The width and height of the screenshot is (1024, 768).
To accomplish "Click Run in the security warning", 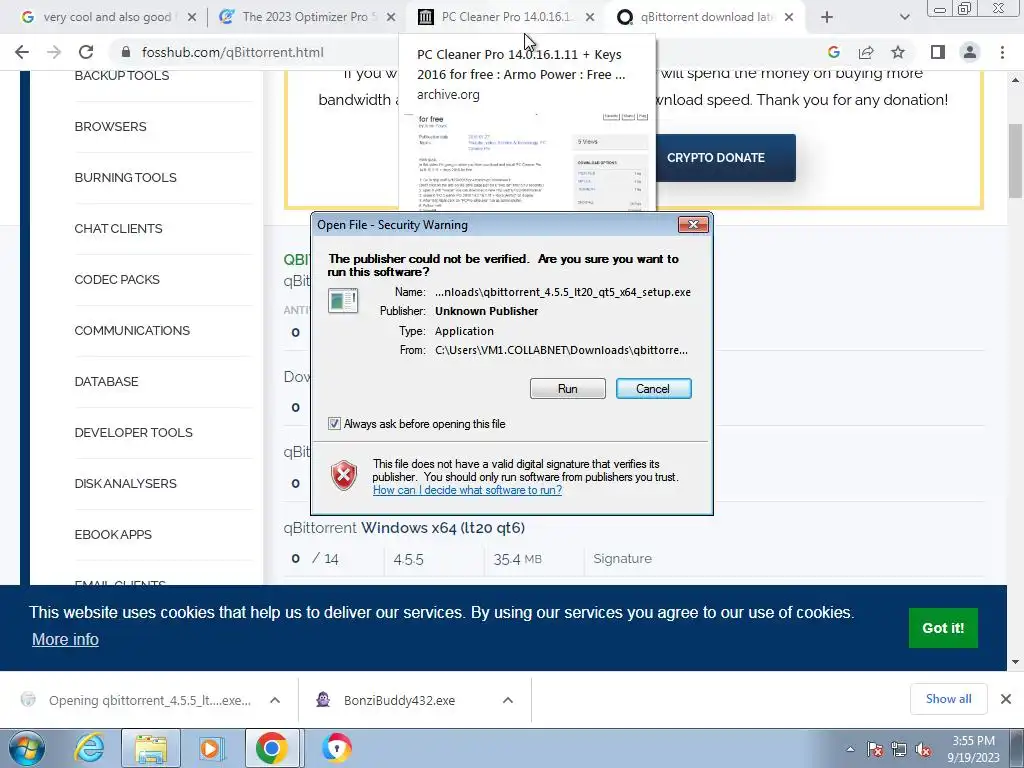I will pyautogui.click(x=568, y=389).
